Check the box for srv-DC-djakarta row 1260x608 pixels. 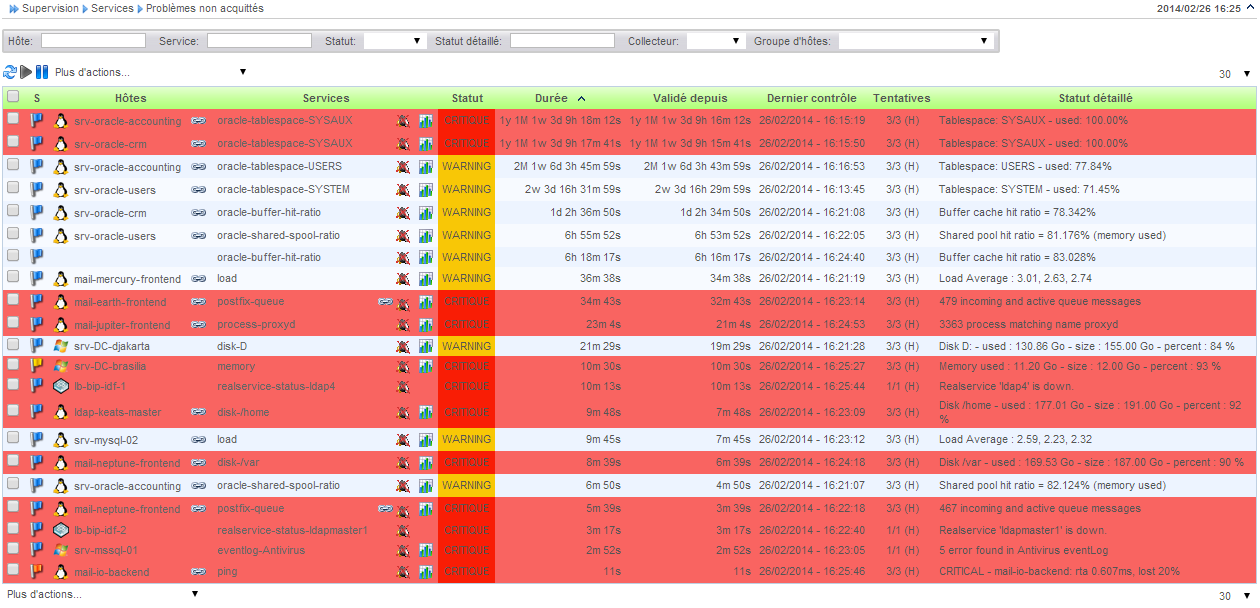point(13,343)
